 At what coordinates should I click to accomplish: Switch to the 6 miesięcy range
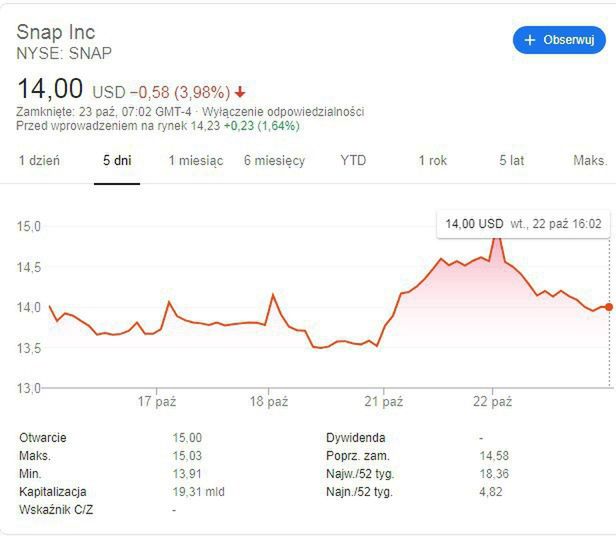[274, 161]
